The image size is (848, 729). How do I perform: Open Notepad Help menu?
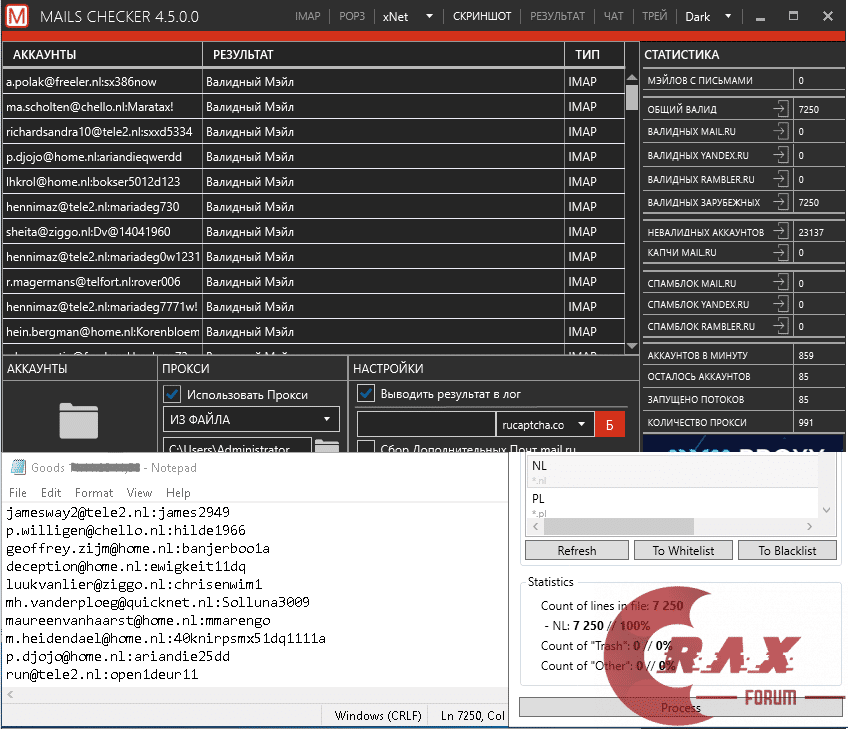pyautogui.click(x=178, y=493)
